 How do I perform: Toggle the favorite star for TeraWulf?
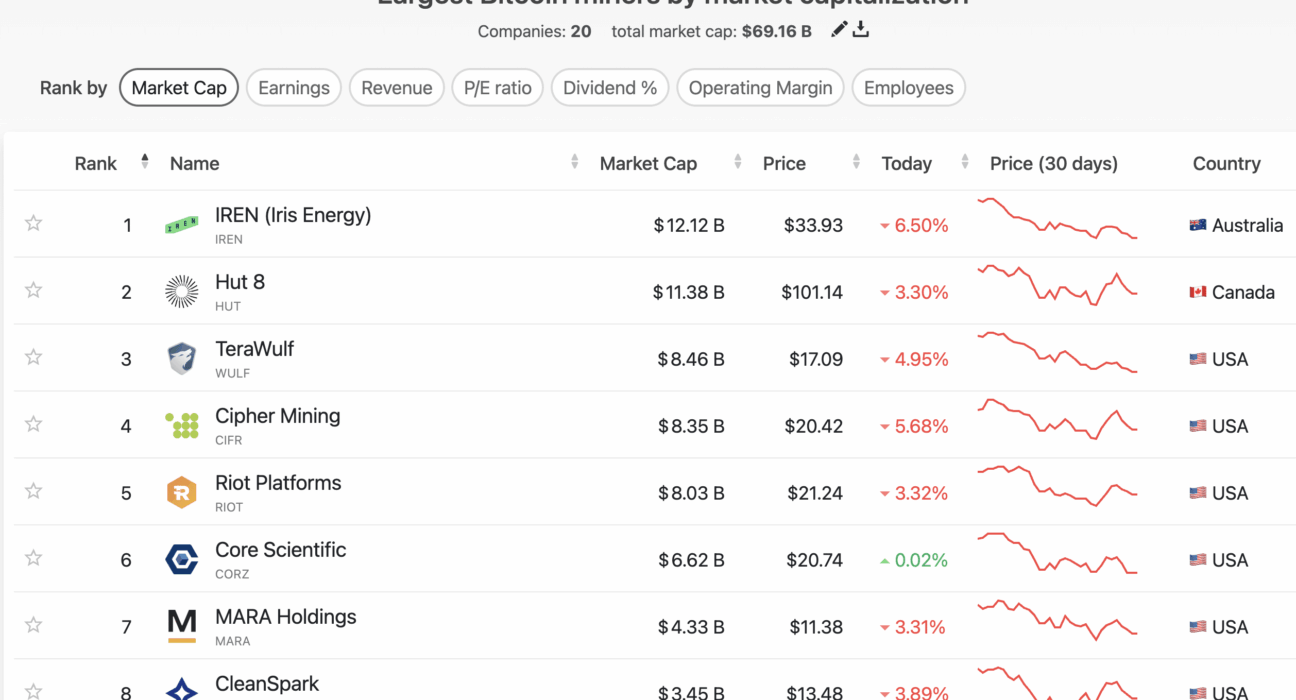tap(33, 357)
